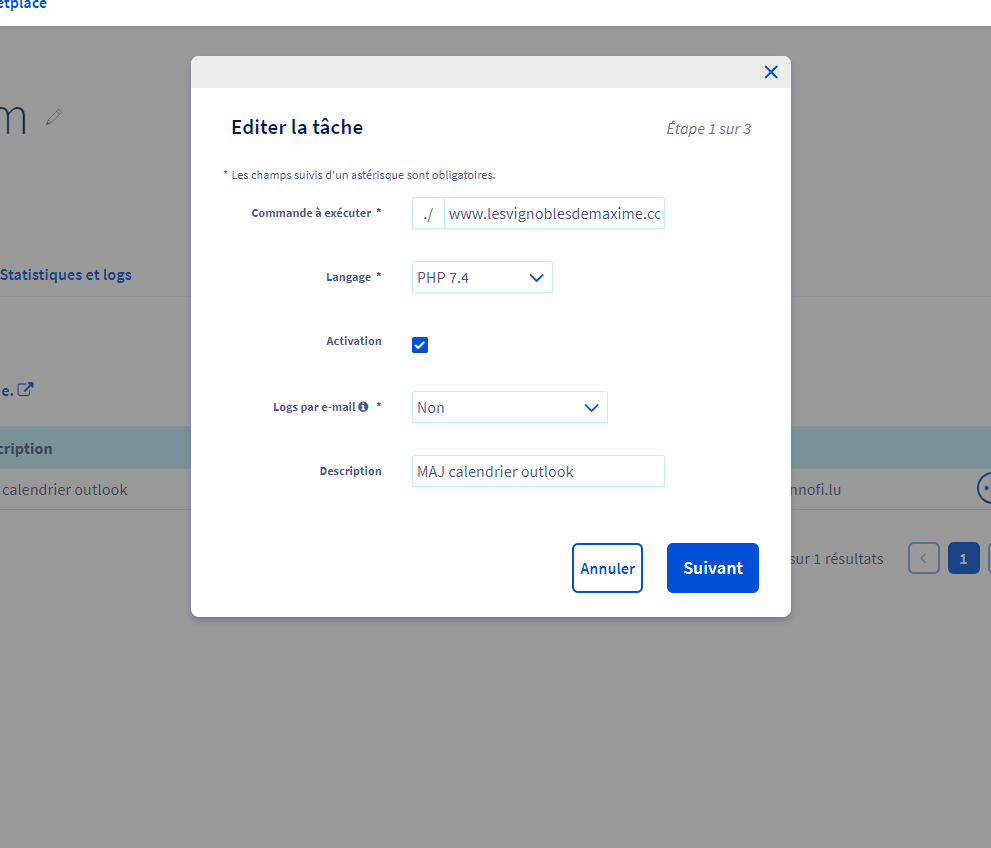
Task: Open the Langage PHP 7.4 dropdown
Action: pyautogui.click(x=482, y=277)
